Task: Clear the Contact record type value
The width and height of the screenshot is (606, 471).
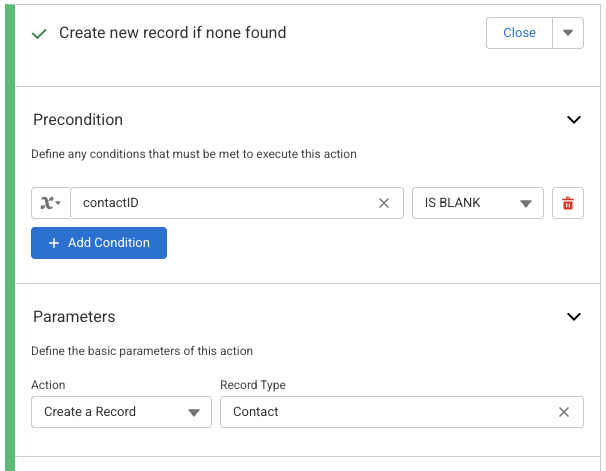Action: click(x=564, y=412)
